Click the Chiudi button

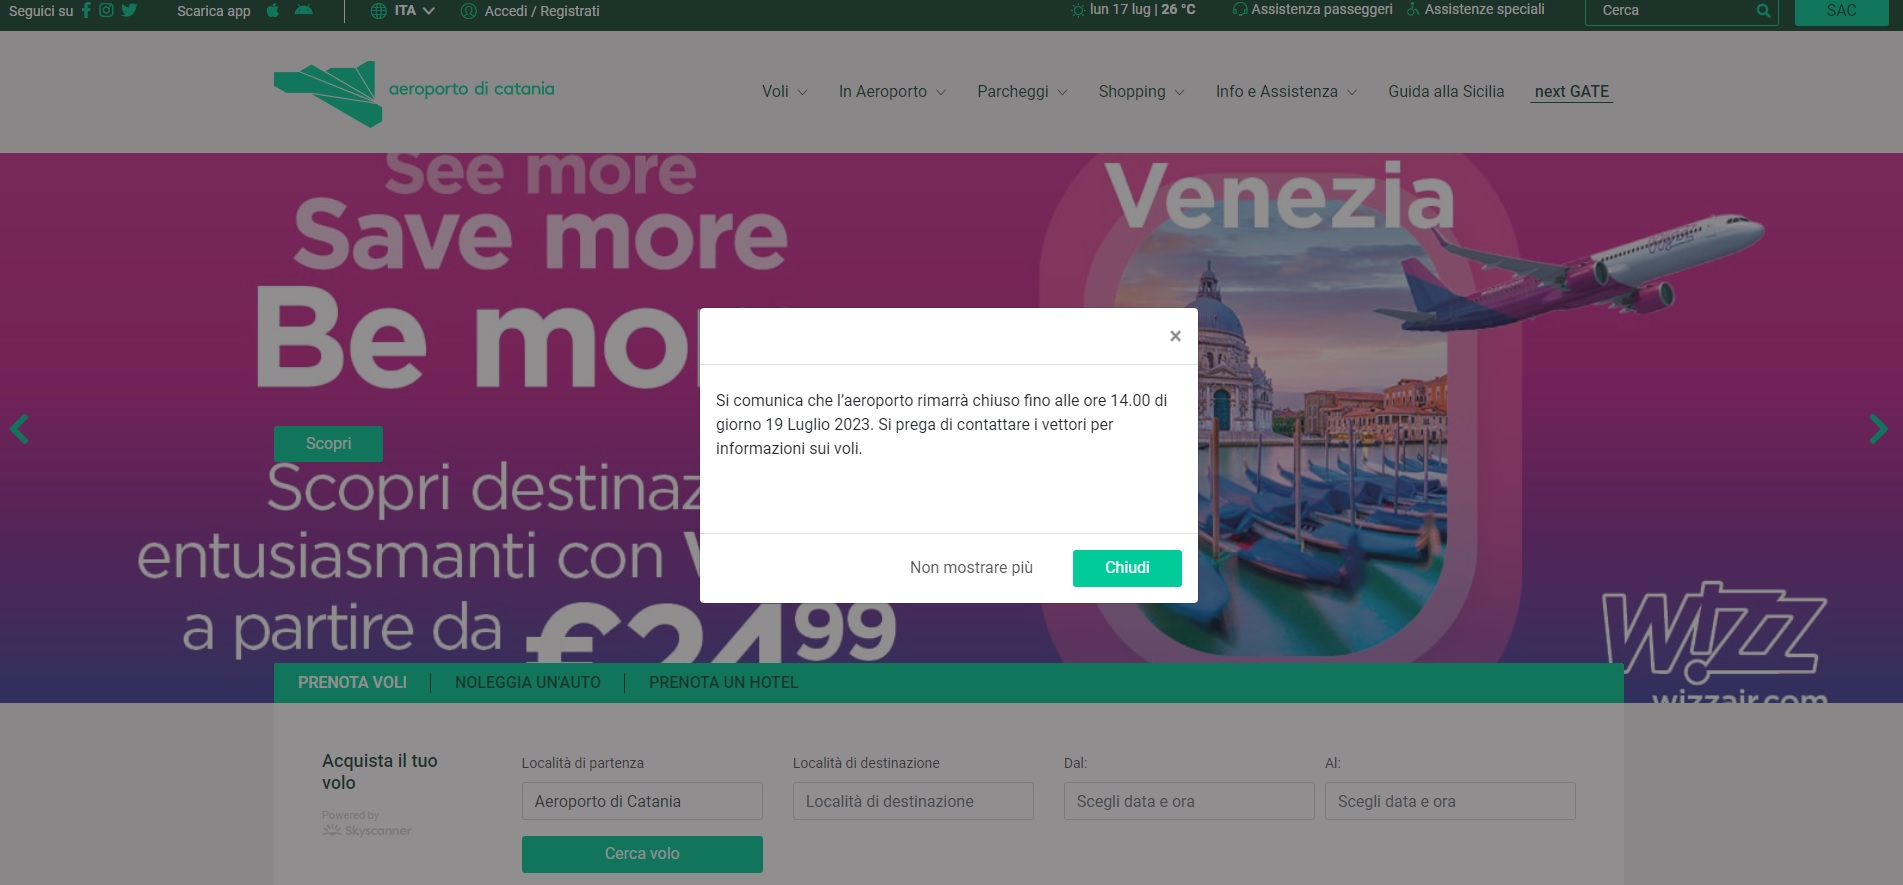pos(1127,568)
